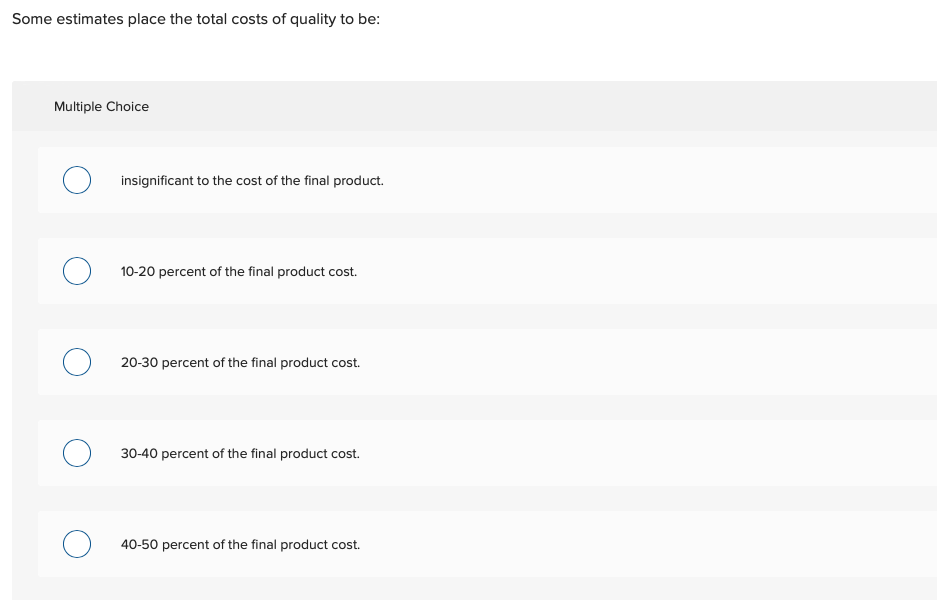The height and width of the screenshot is (600, 937).
Task: Click the text "30-40 percent of the final product cost"
Action: [x=240, y=454]
